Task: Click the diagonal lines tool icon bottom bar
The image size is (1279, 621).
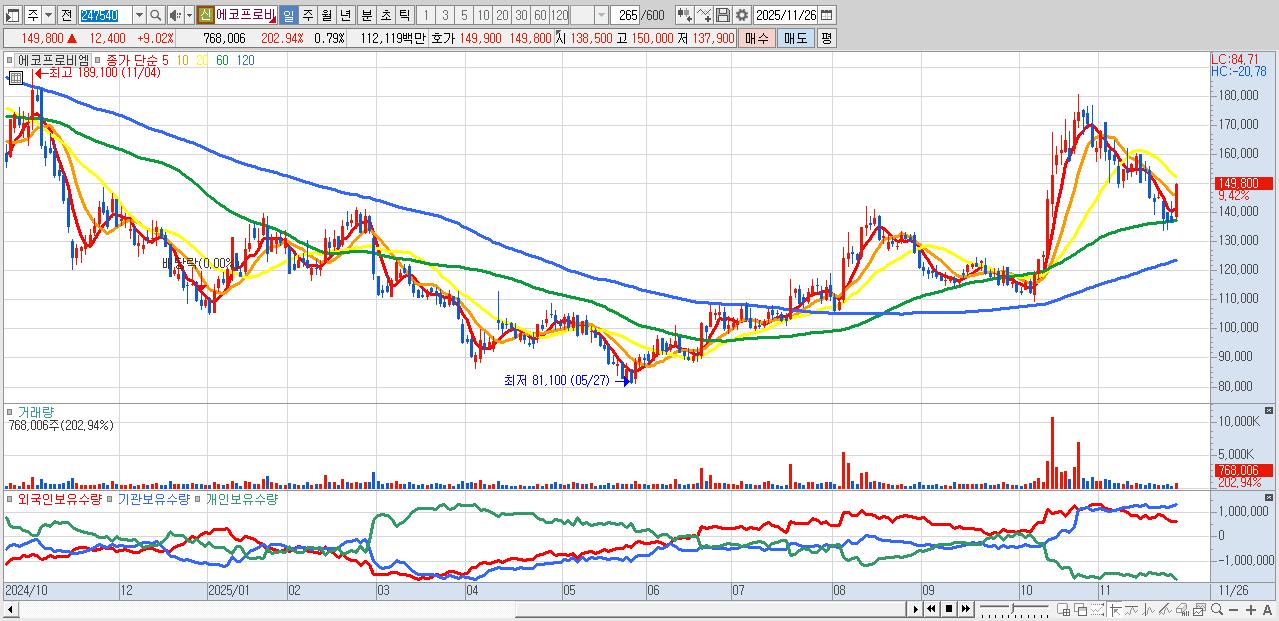Action: pyautogui.click(x=1165, y=609)
